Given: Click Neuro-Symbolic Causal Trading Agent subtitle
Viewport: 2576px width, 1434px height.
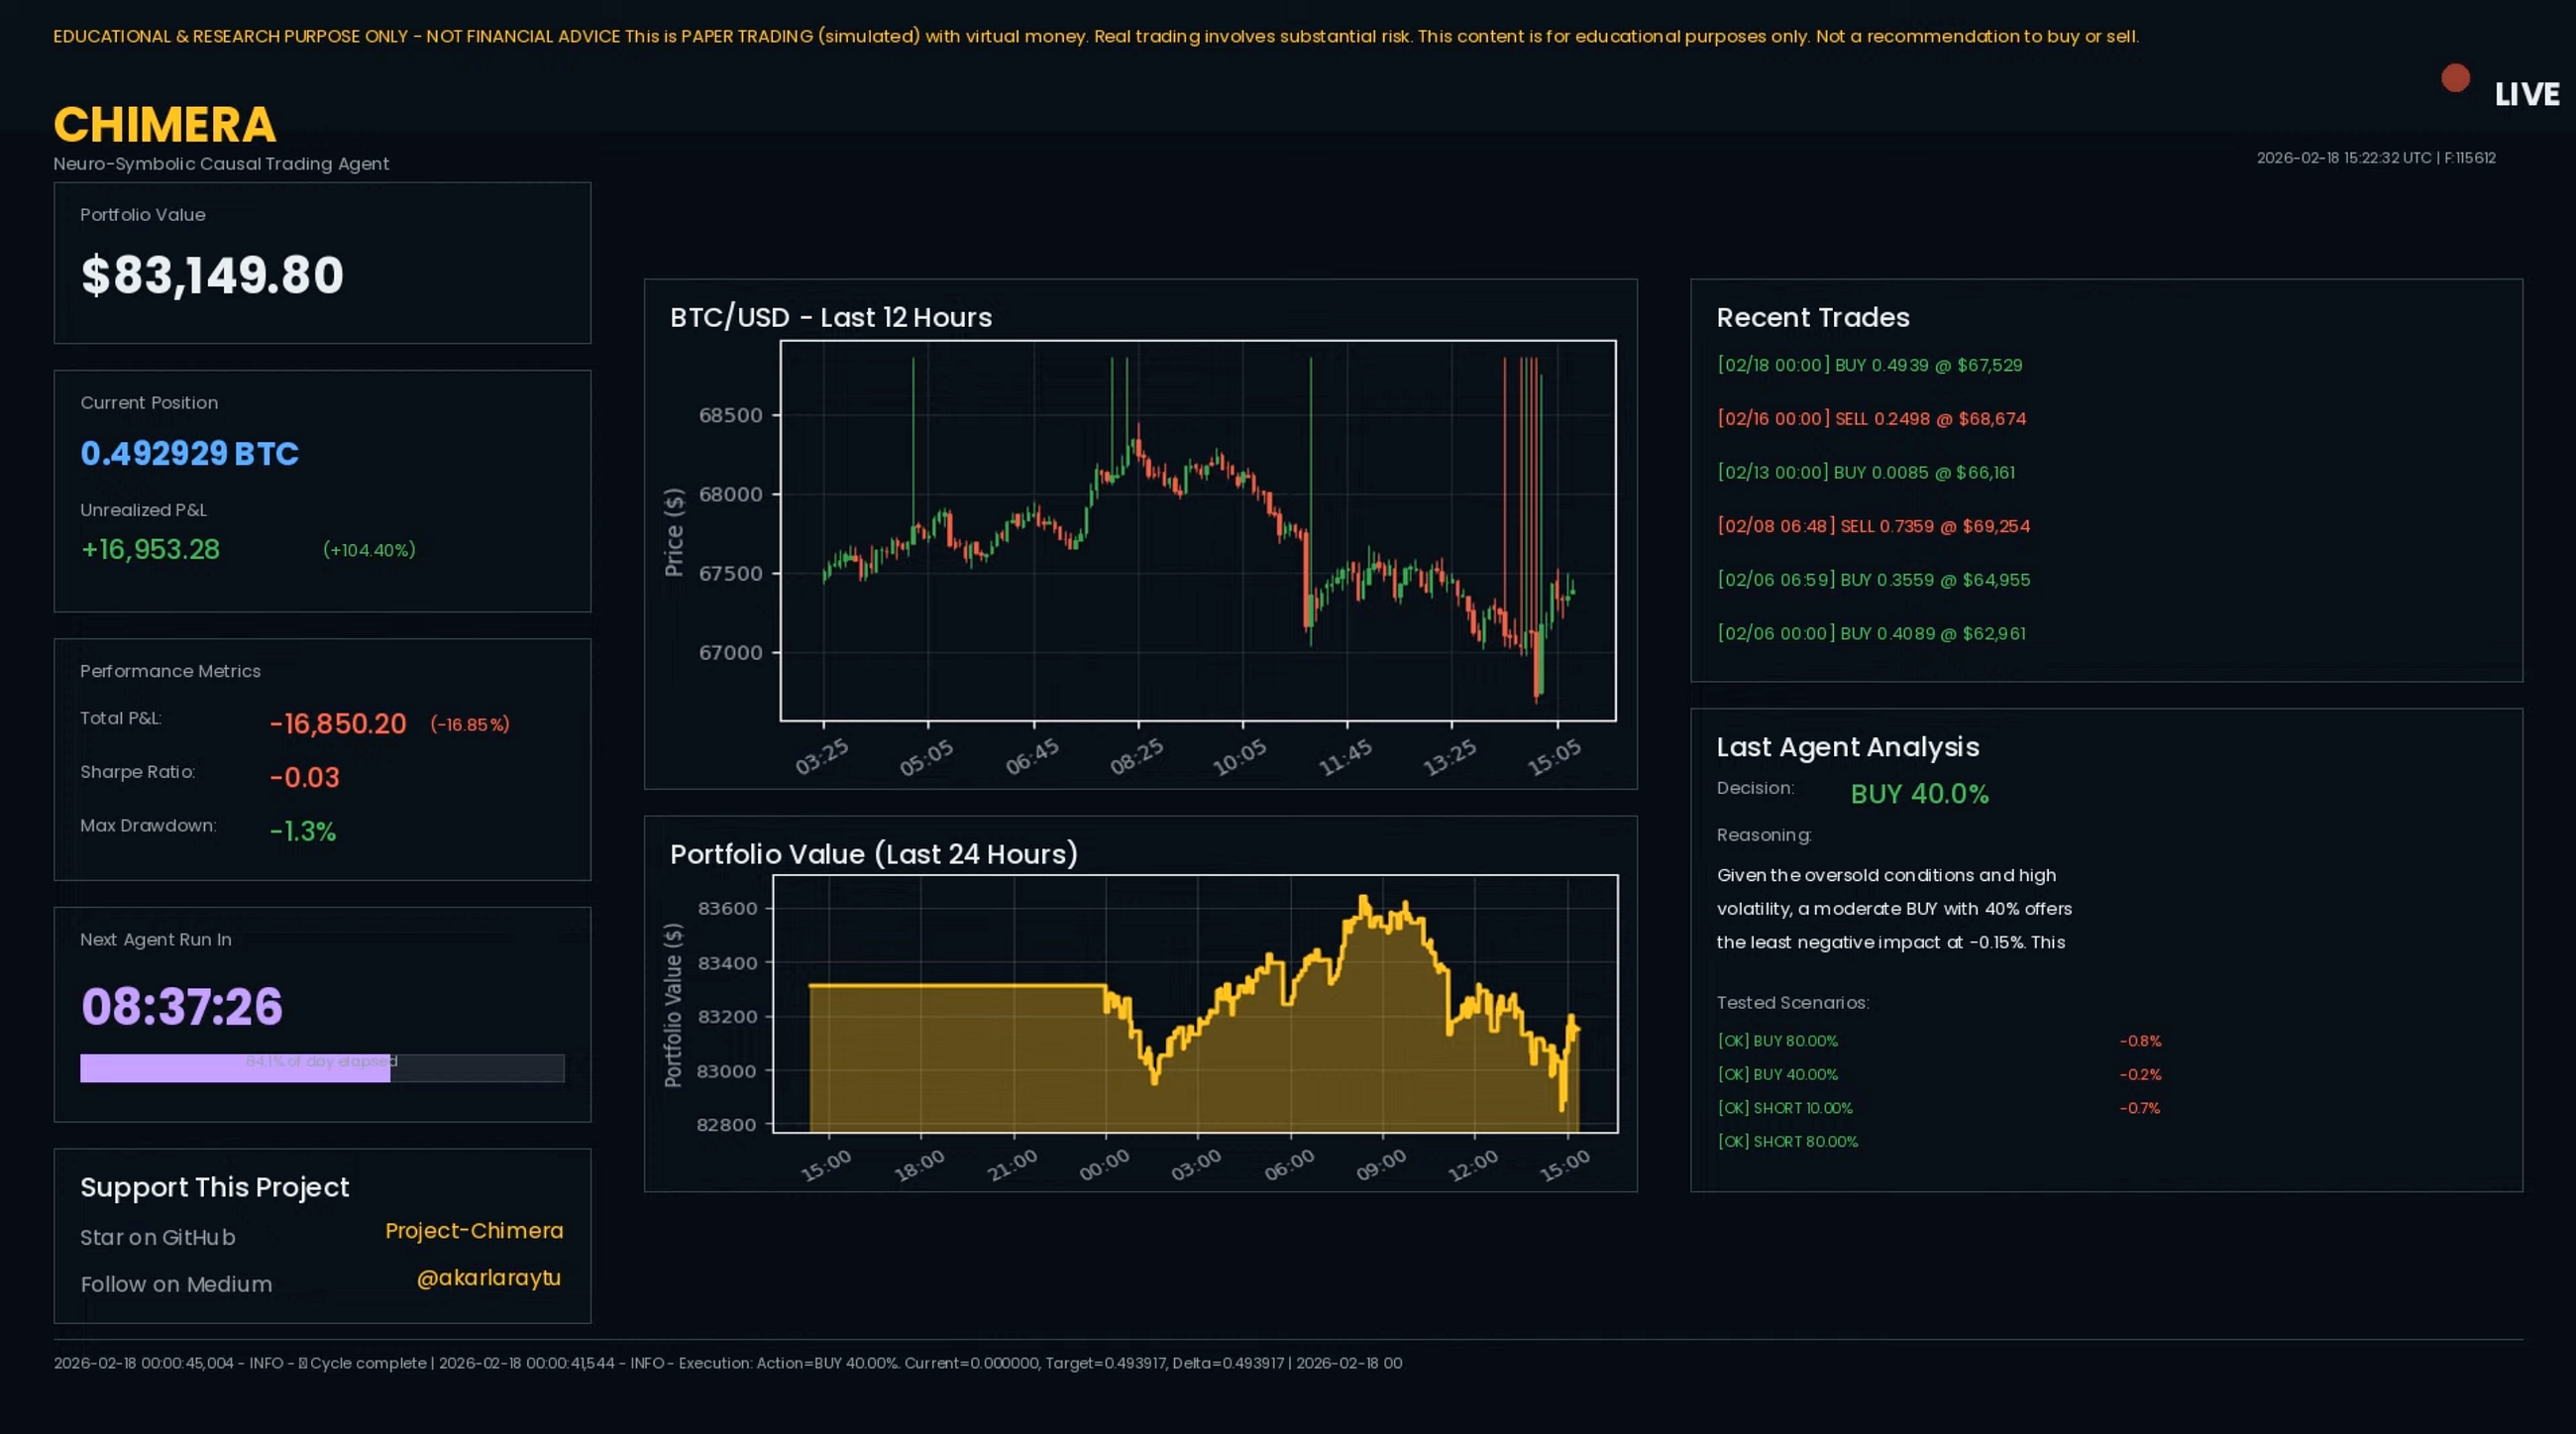Looking at the screenshot, I should tap(221, 164).
